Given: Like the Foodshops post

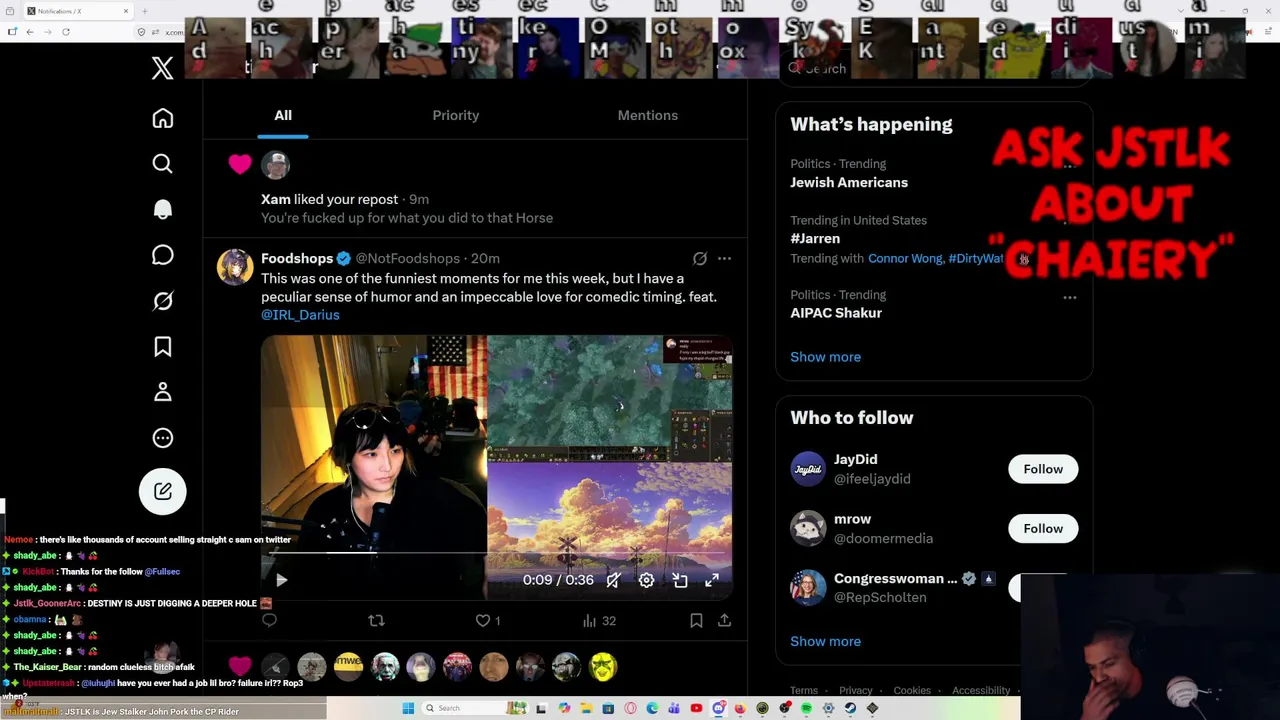Looking at the screenshot, I should tap(488, 621).
